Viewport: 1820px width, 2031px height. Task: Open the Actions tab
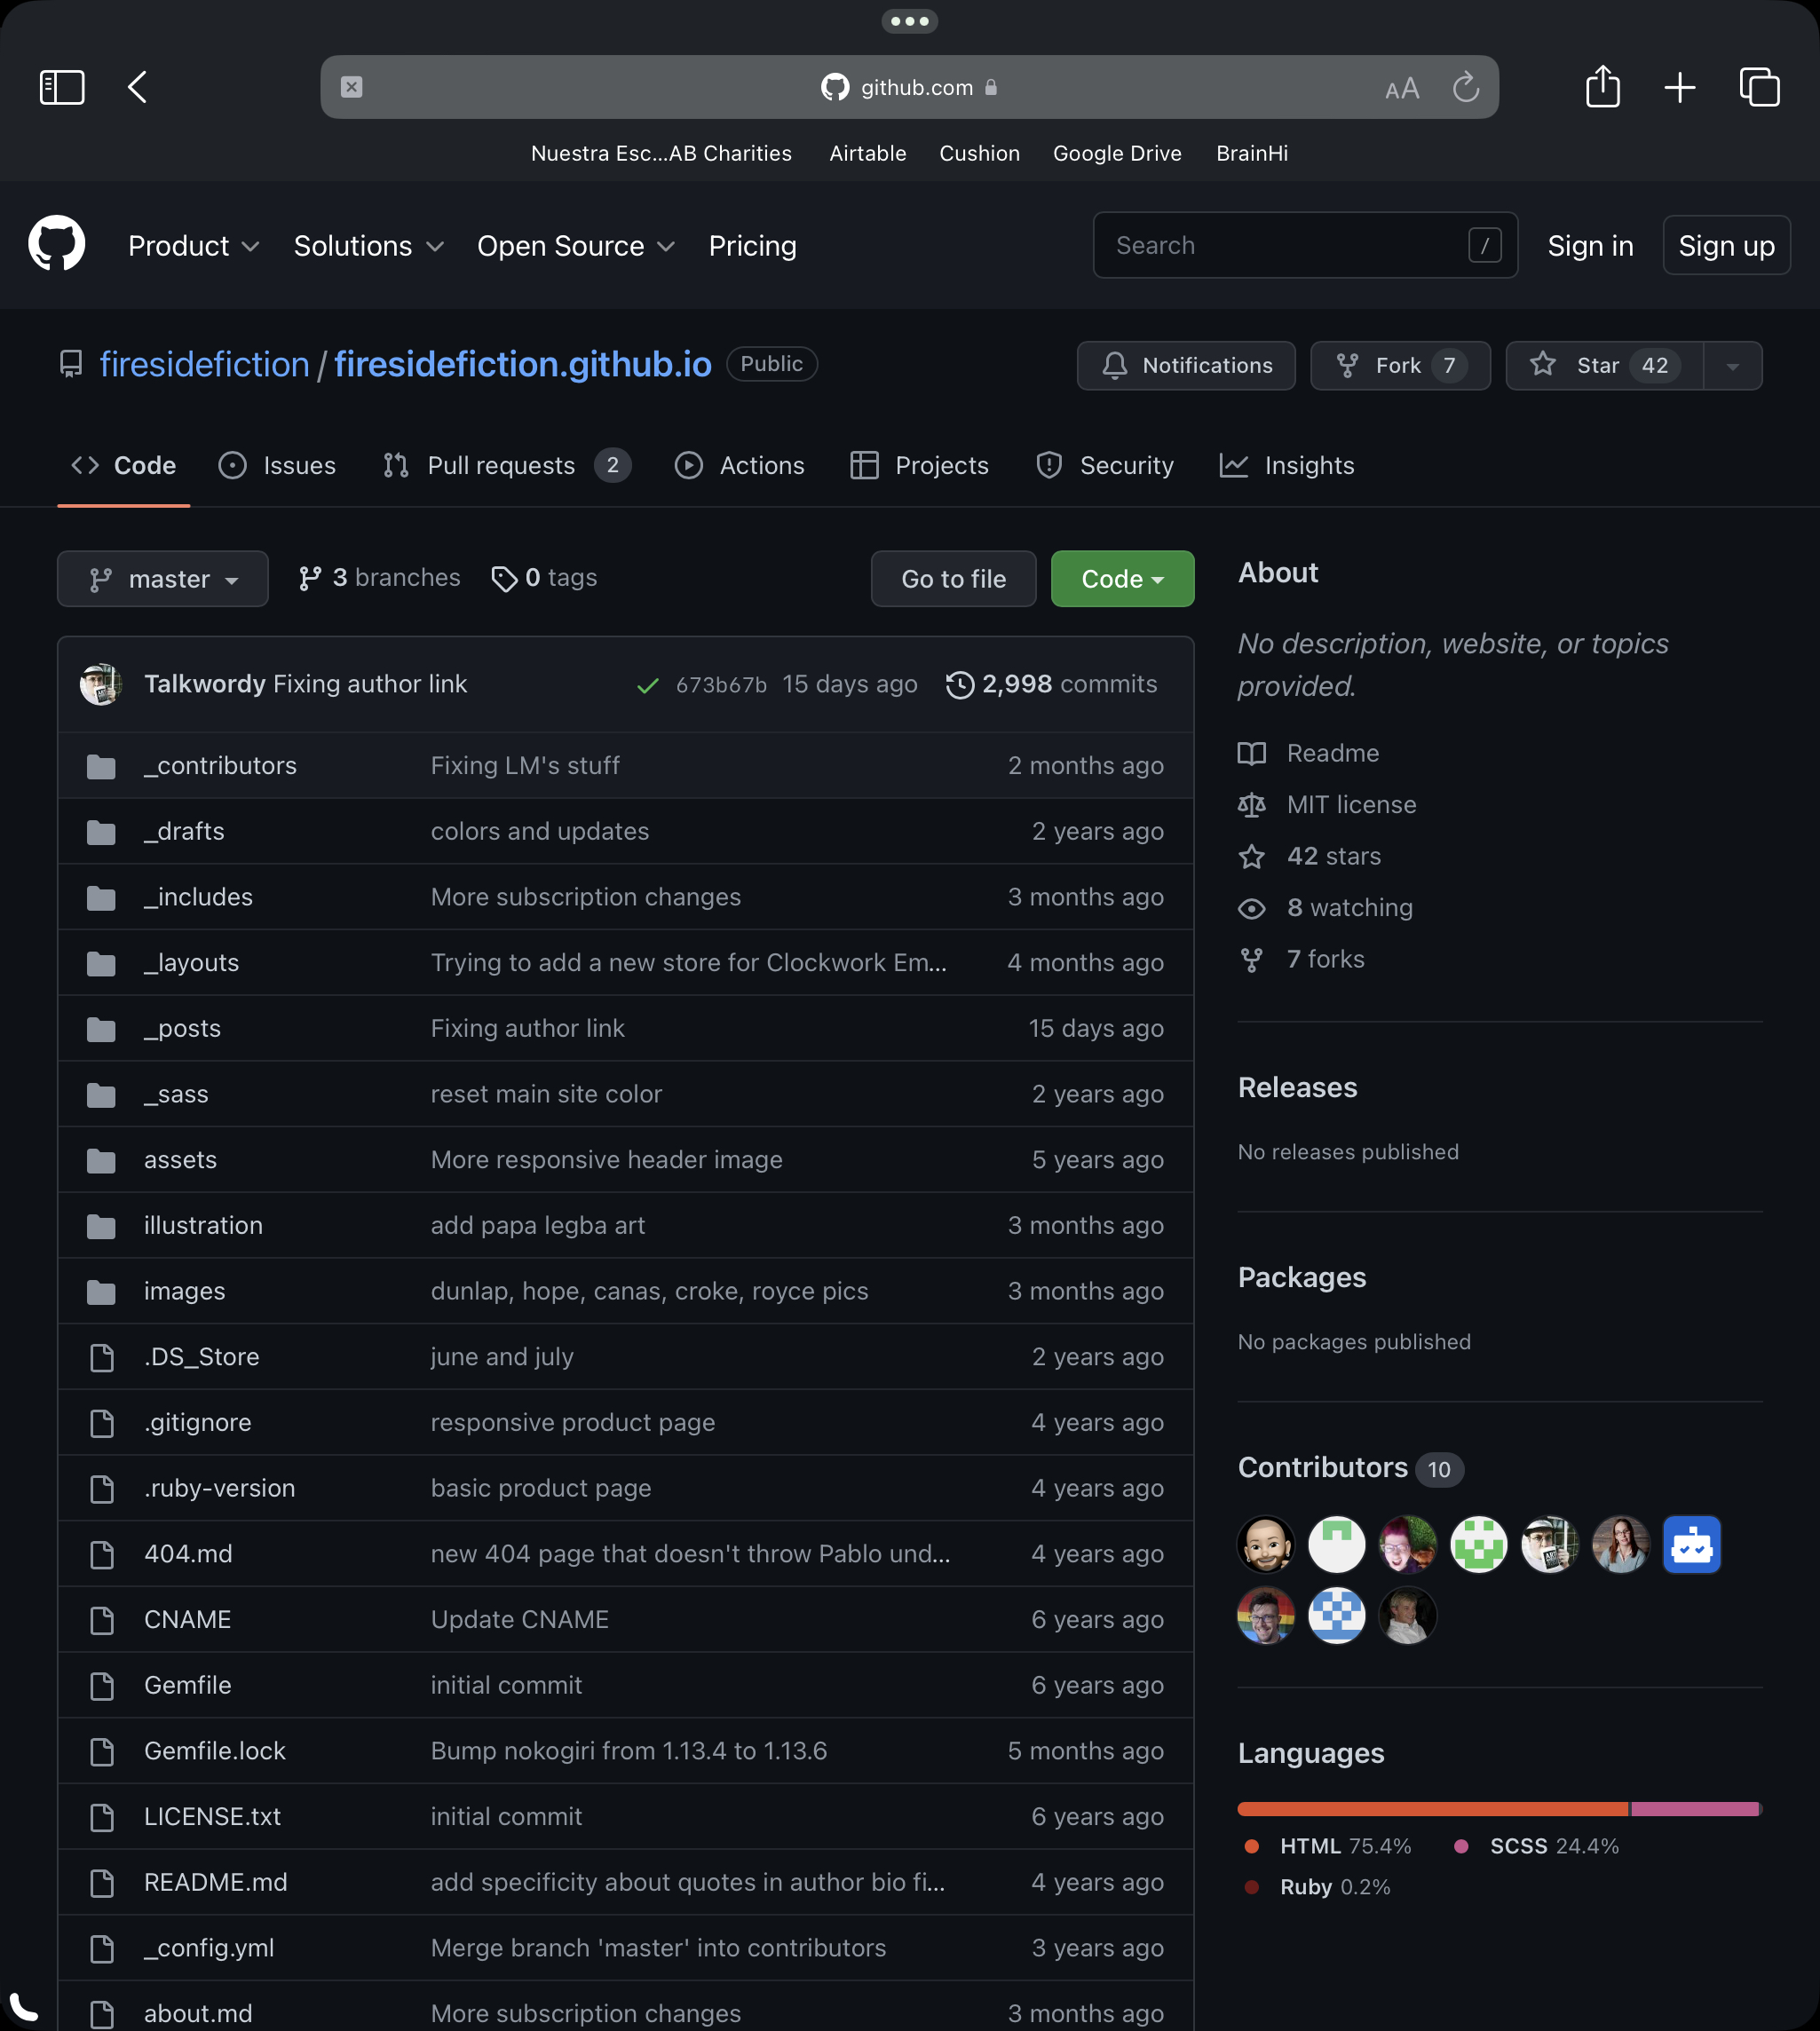(739, 466)
